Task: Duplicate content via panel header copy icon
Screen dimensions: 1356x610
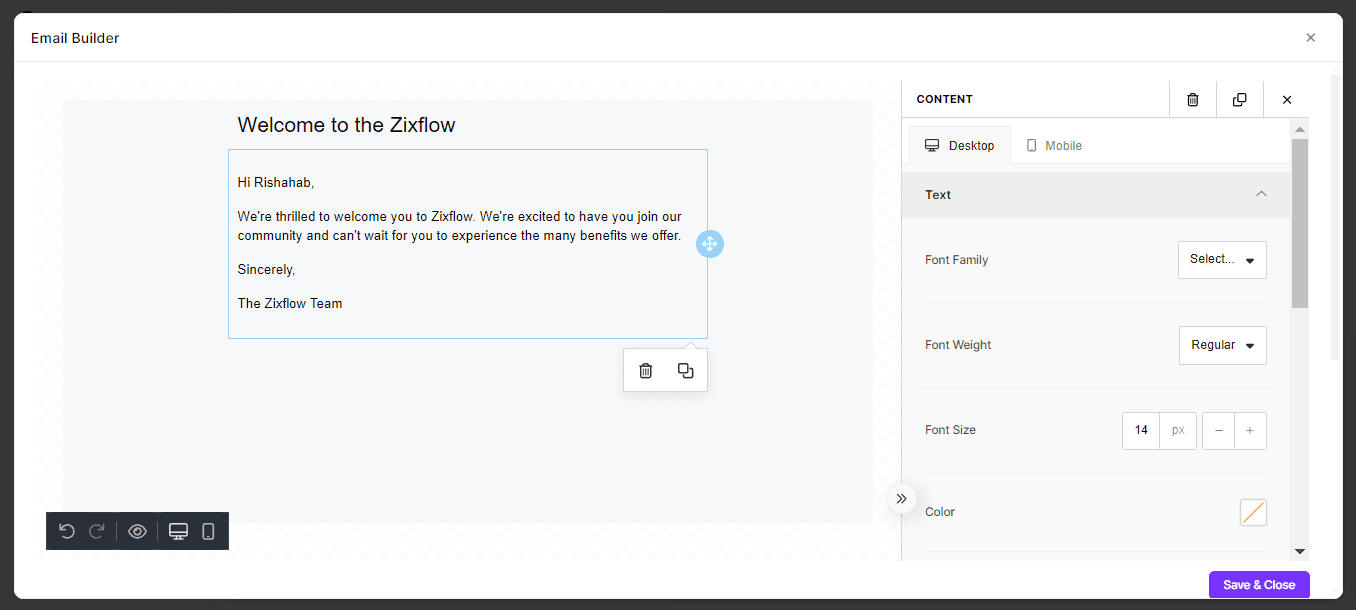Action: tap(1239, 99)
